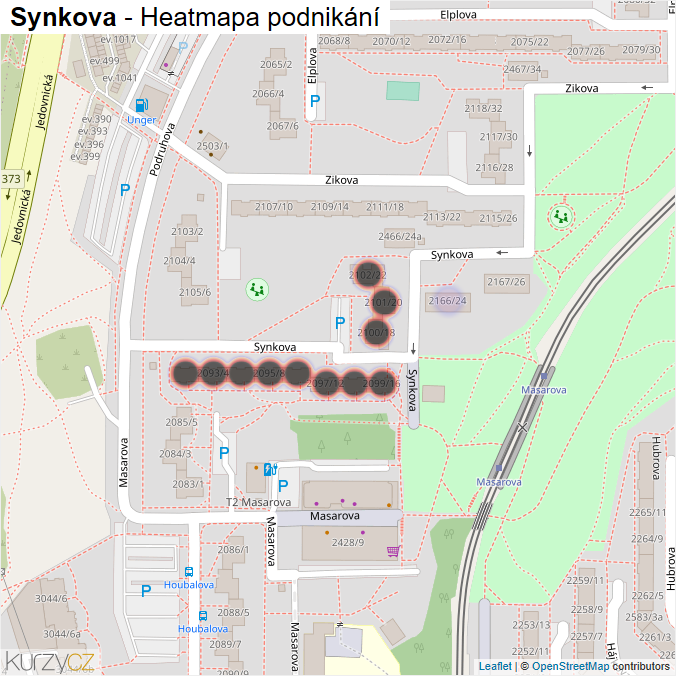The width and height of the screenshot is (676, 676).
Task: Click building number 2088/5
Action: (x=233, y=613)
